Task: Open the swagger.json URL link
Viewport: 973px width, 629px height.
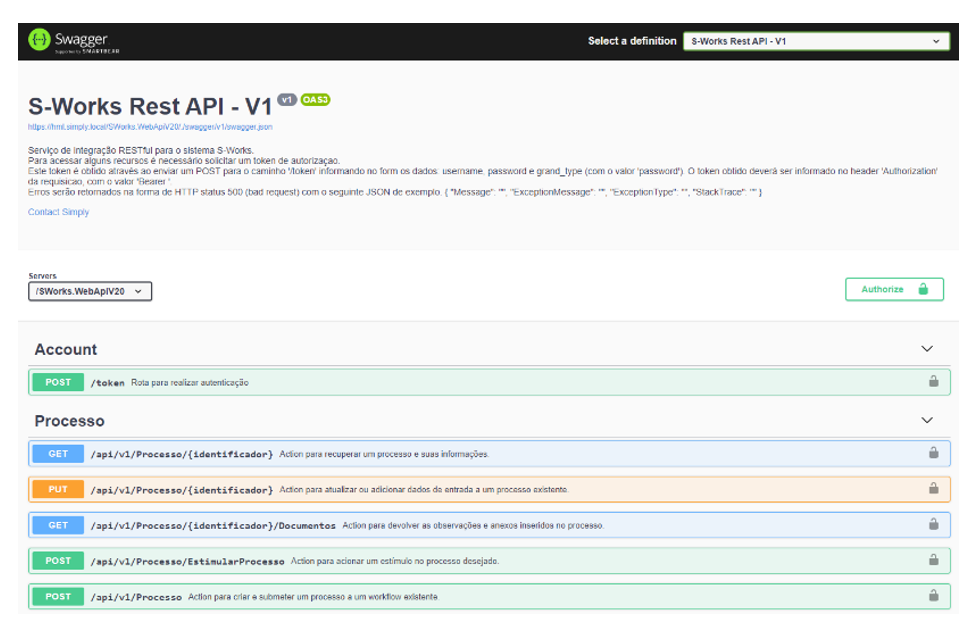Action: (x=150, y=127)
